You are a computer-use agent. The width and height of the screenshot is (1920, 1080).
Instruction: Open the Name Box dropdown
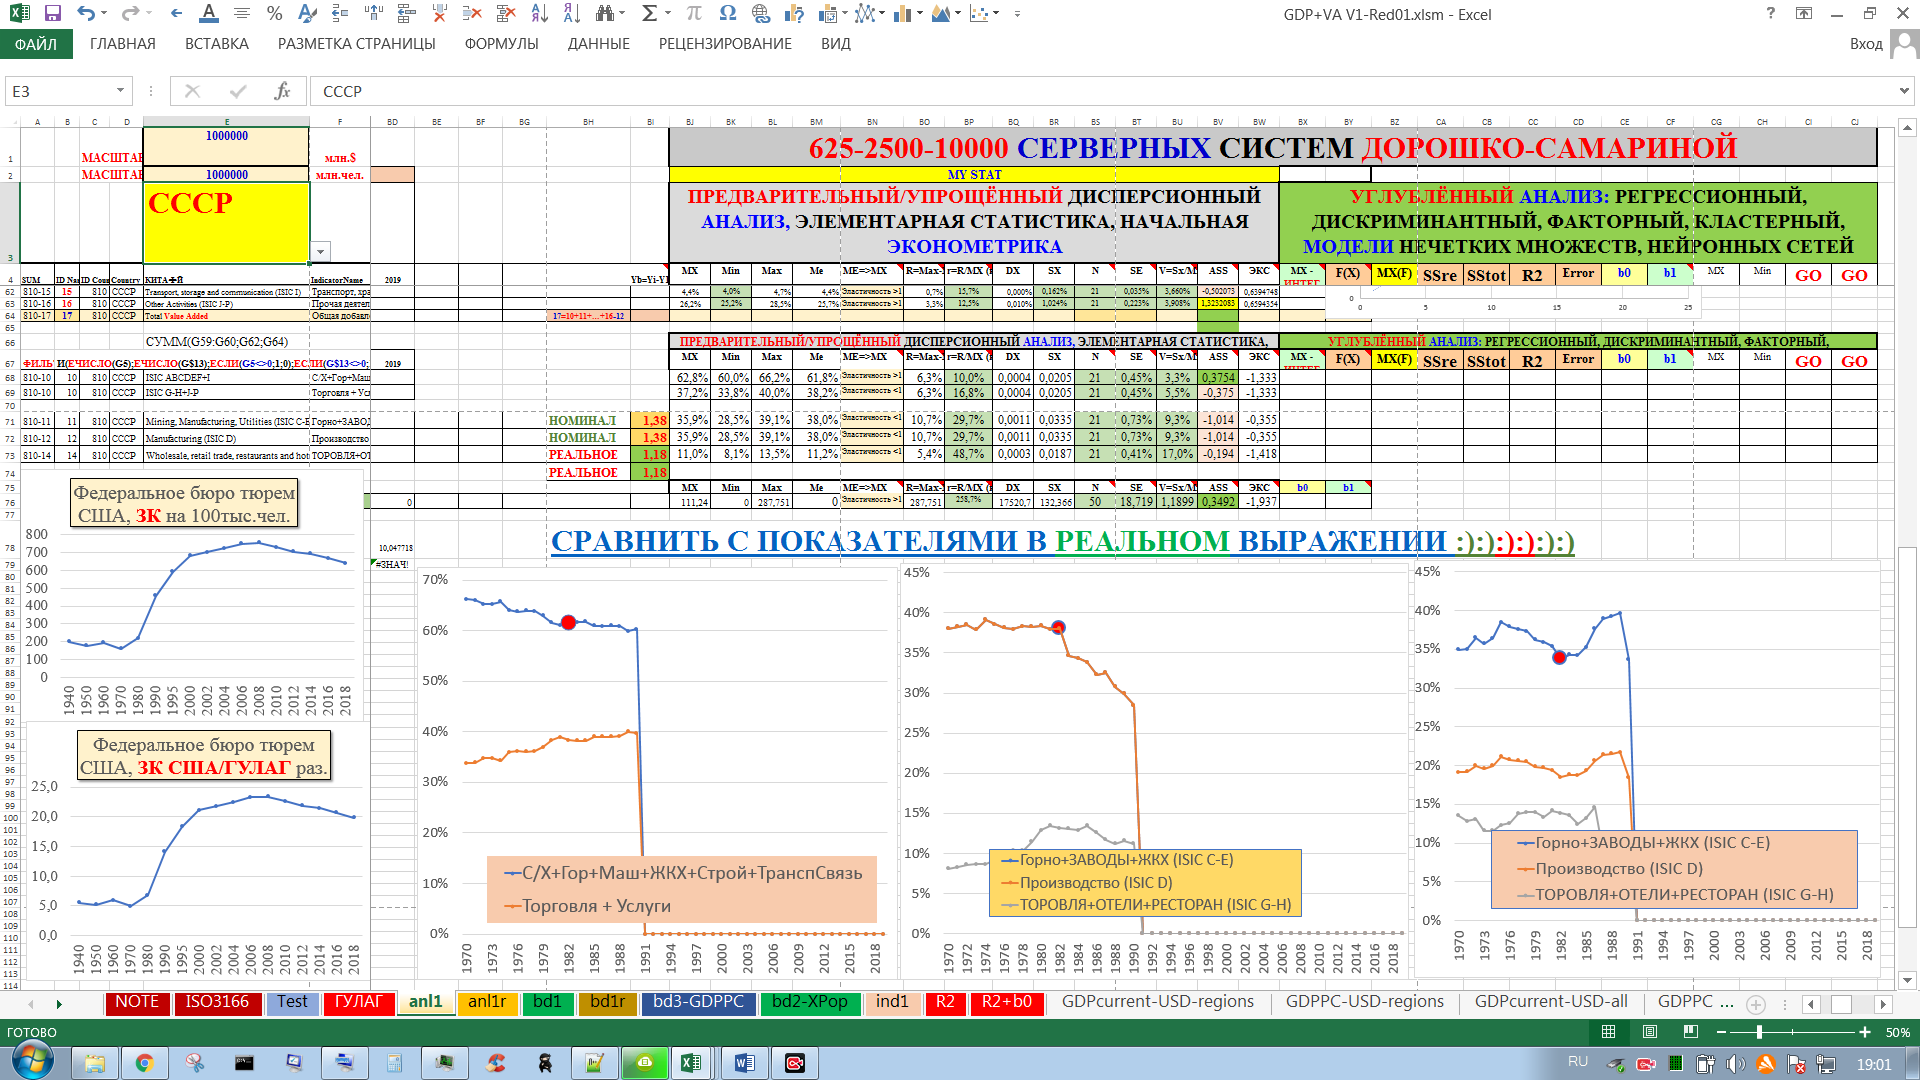coord(120,91)
